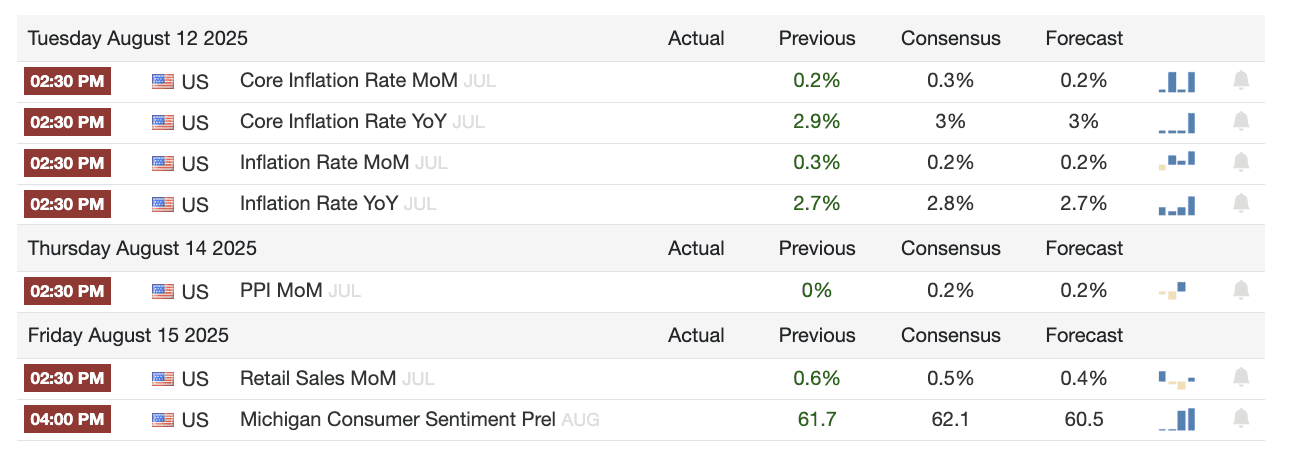The height and width of the screenshot is (474, 1296).
Task: Open Inflation Rate YoY indicator link
Action: [x=319, y=204]
